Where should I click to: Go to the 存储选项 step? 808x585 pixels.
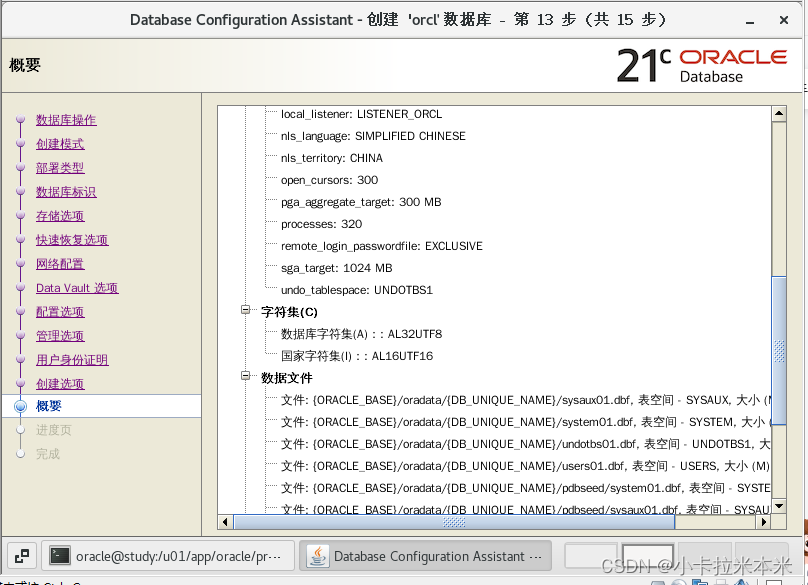click(60, 215)
